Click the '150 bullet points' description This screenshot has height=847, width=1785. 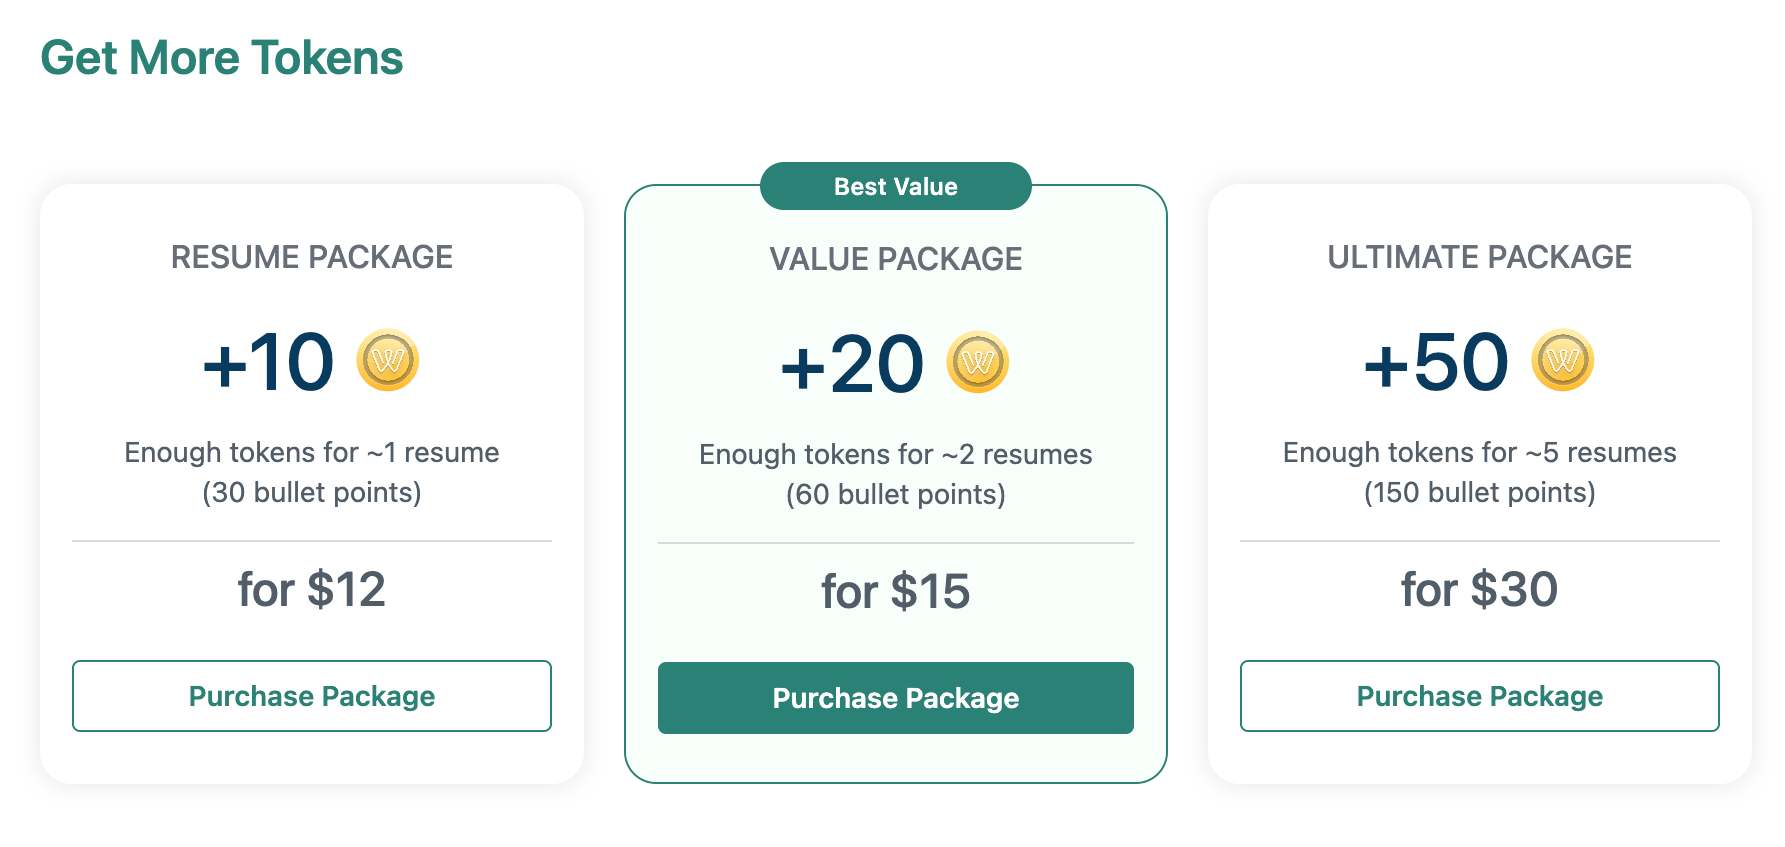tap(1479, 493)
